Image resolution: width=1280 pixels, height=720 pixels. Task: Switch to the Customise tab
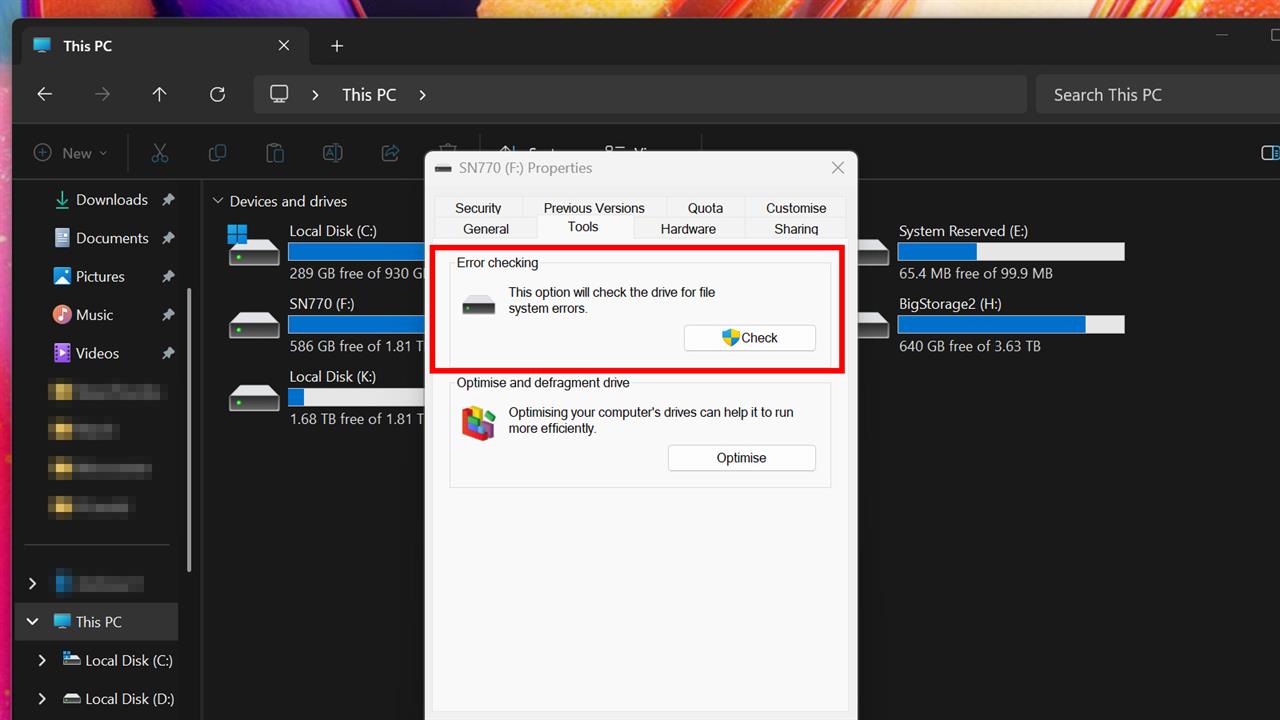click(x=796, y=208)
